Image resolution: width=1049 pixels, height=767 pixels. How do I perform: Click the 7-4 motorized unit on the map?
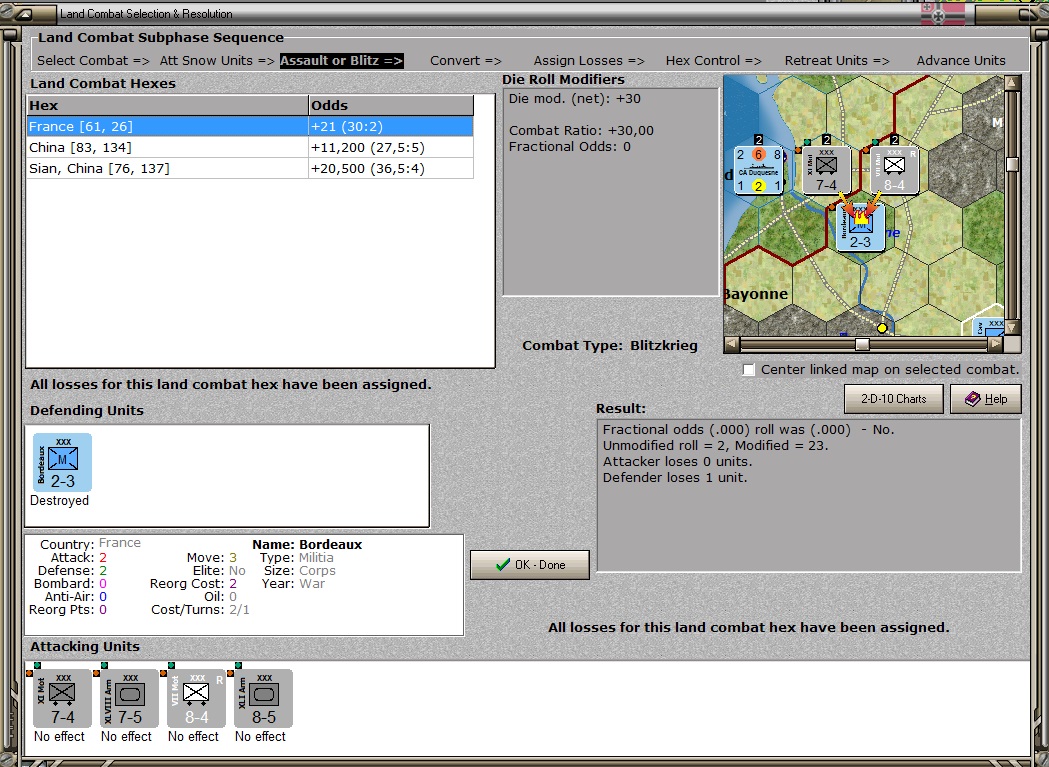pyautogui.click(x=826, y=170)
